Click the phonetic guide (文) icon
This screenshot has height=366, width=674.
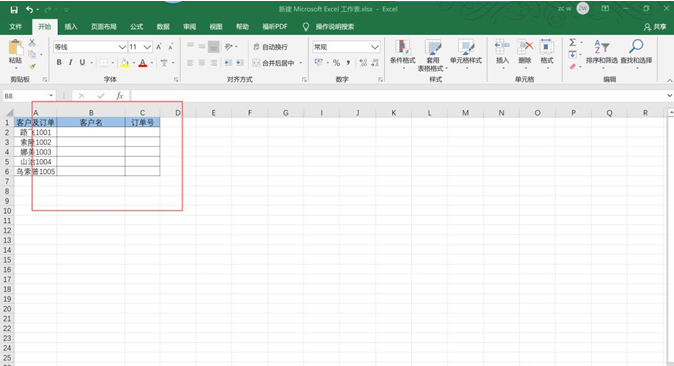pos(164,63)
